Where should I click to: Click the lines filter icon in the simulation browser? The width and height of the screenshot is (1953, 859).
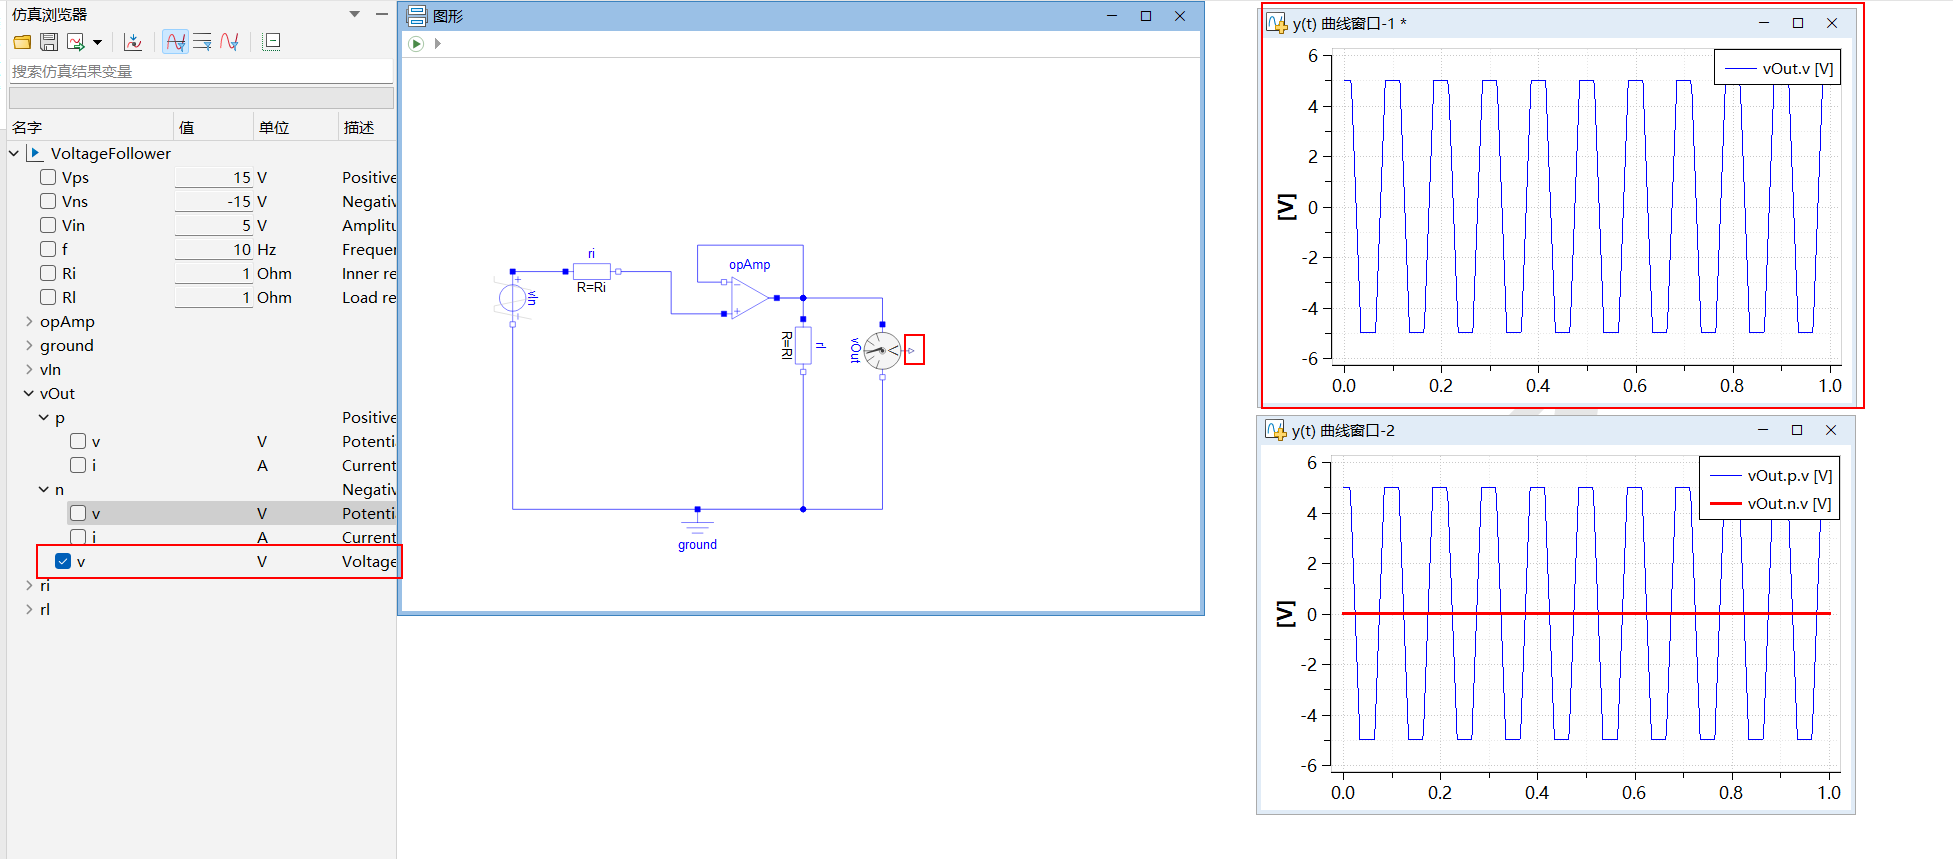[202, 42]
